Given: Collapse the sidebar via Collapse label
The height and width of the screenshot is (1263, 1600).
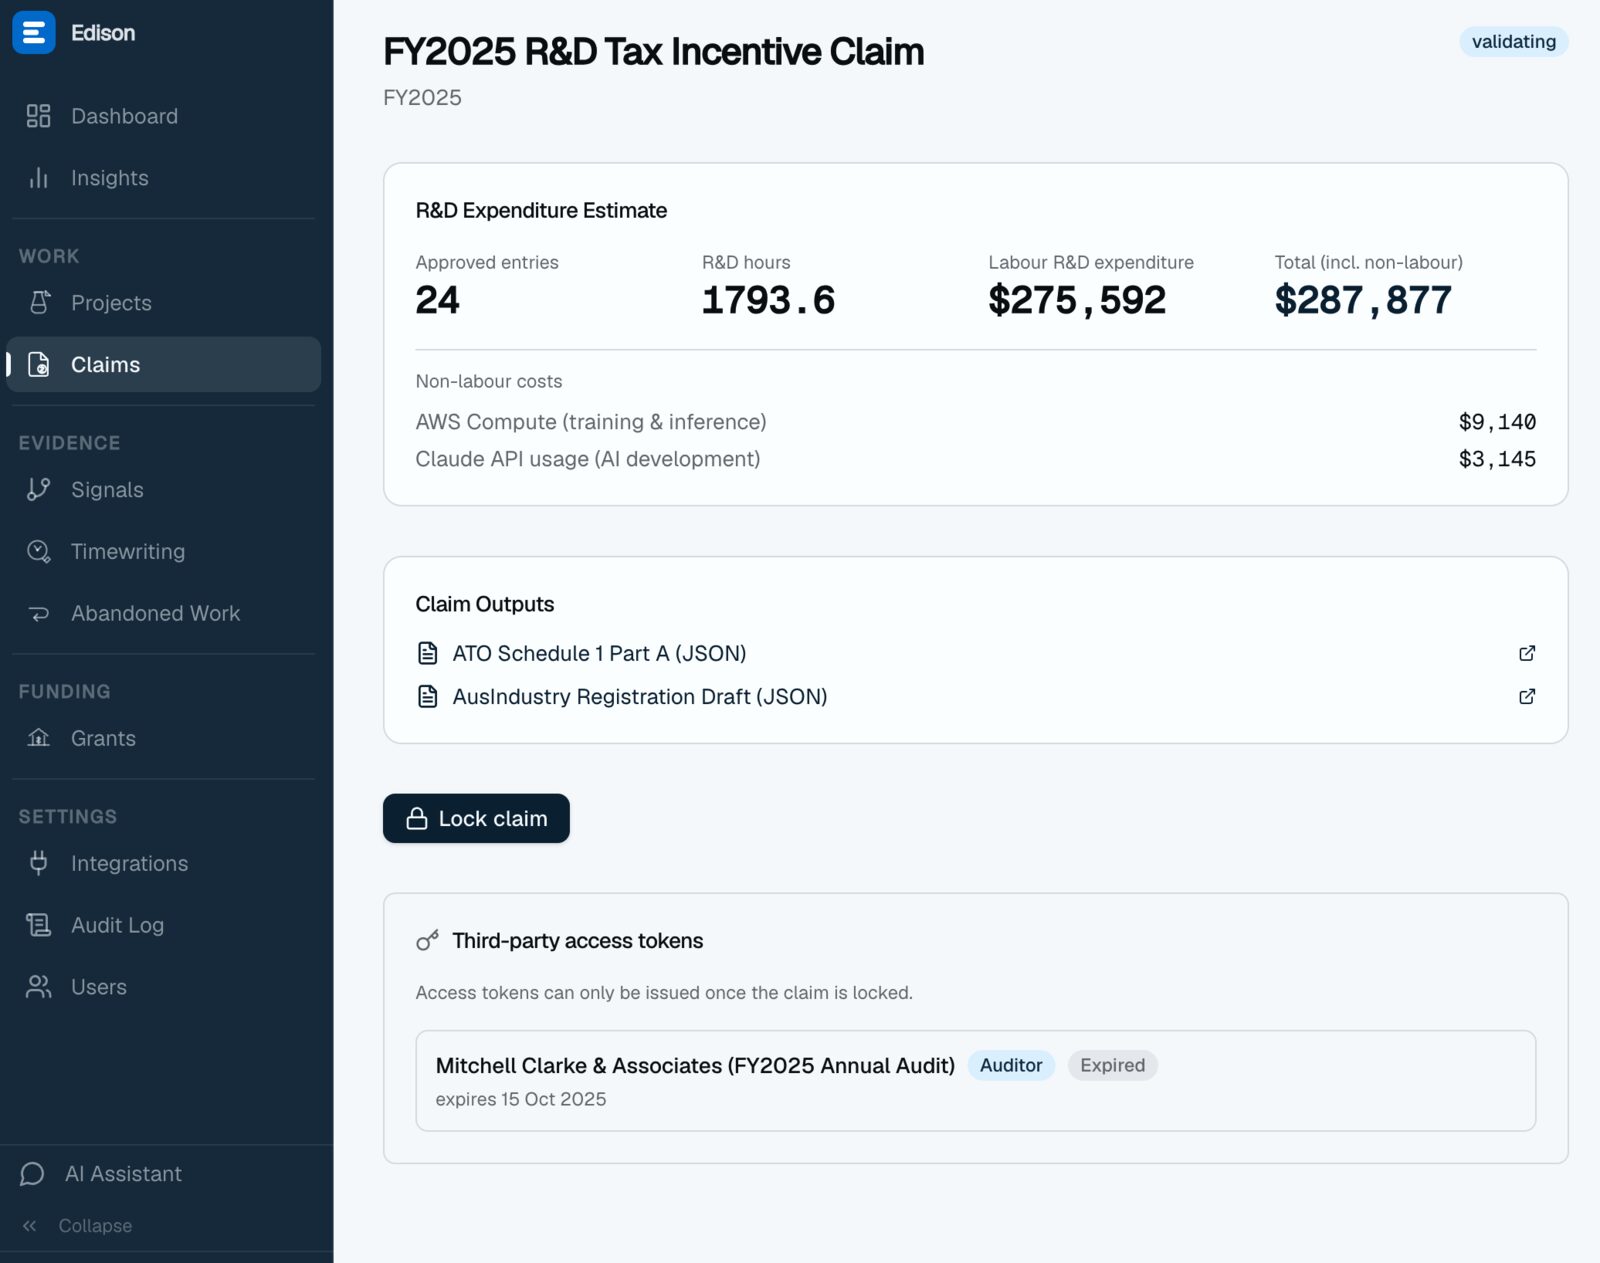Looking at the screenshot, I should (x=95, y=1226).
